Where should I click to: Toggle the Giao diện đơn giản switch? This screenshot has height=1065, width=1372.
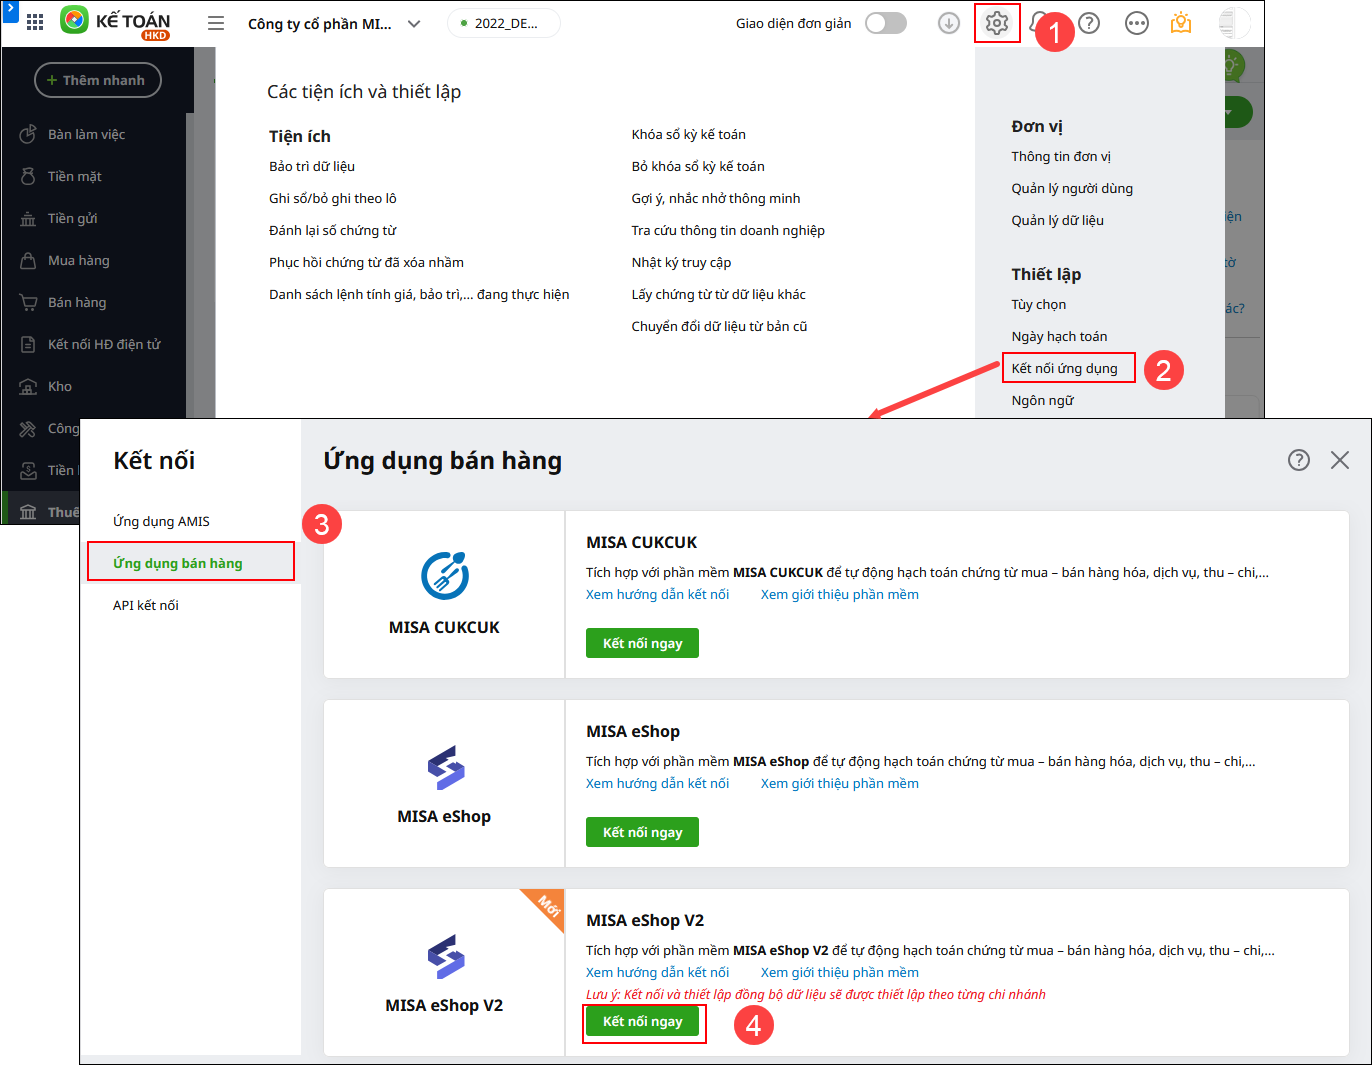886,23
